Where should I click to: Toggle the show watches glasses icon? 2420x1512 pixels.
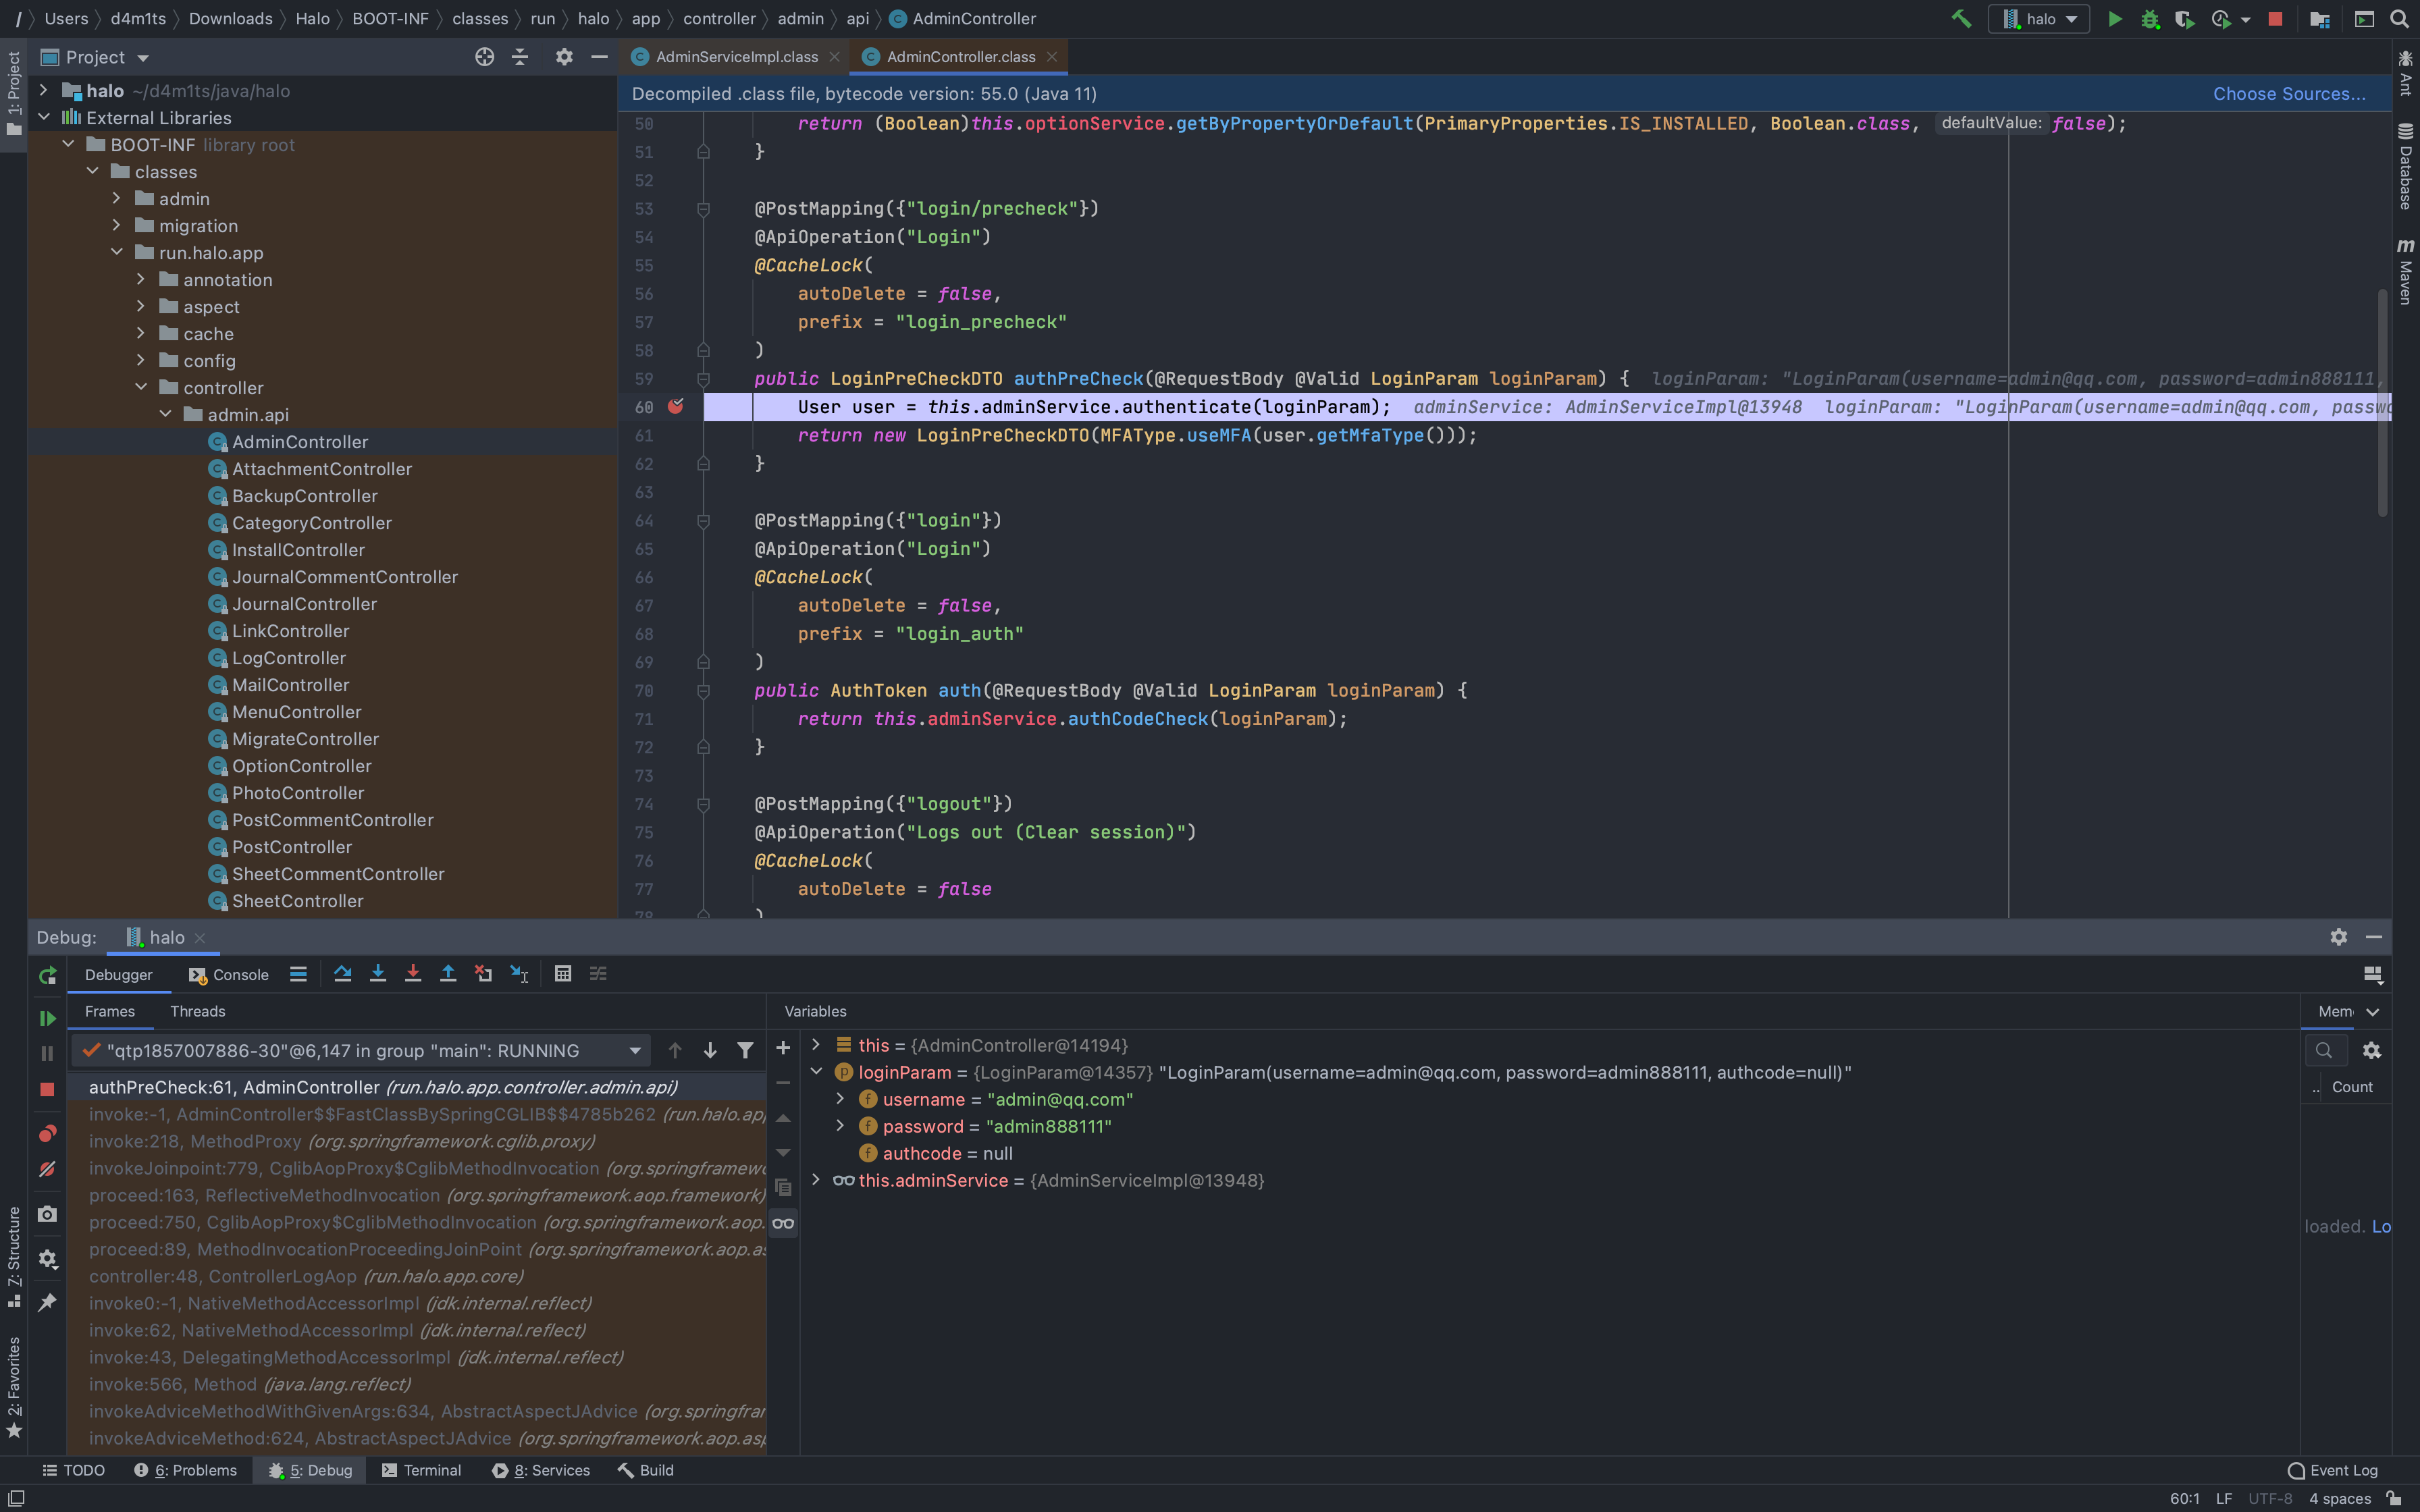tap(783, 1223)
